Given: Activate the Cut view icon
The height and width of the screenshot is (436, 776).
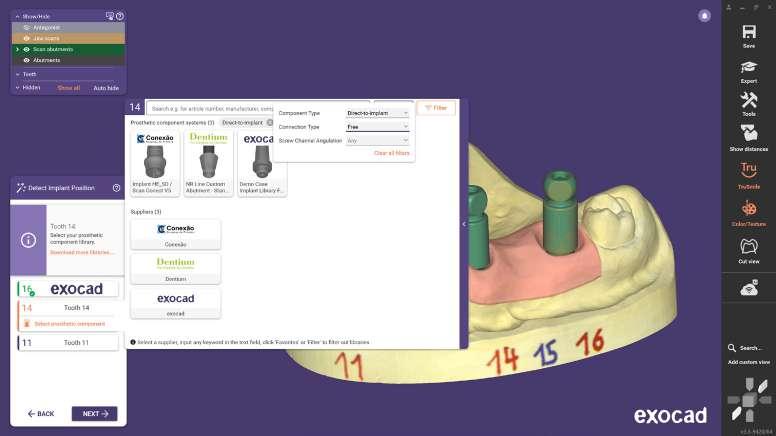Looking at the screenshot, I should pos(749,246).
